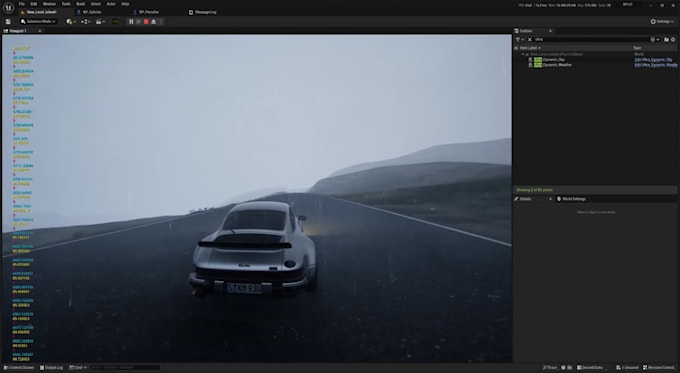Click the Unsaved assets indicator

[x=627, y=367]
